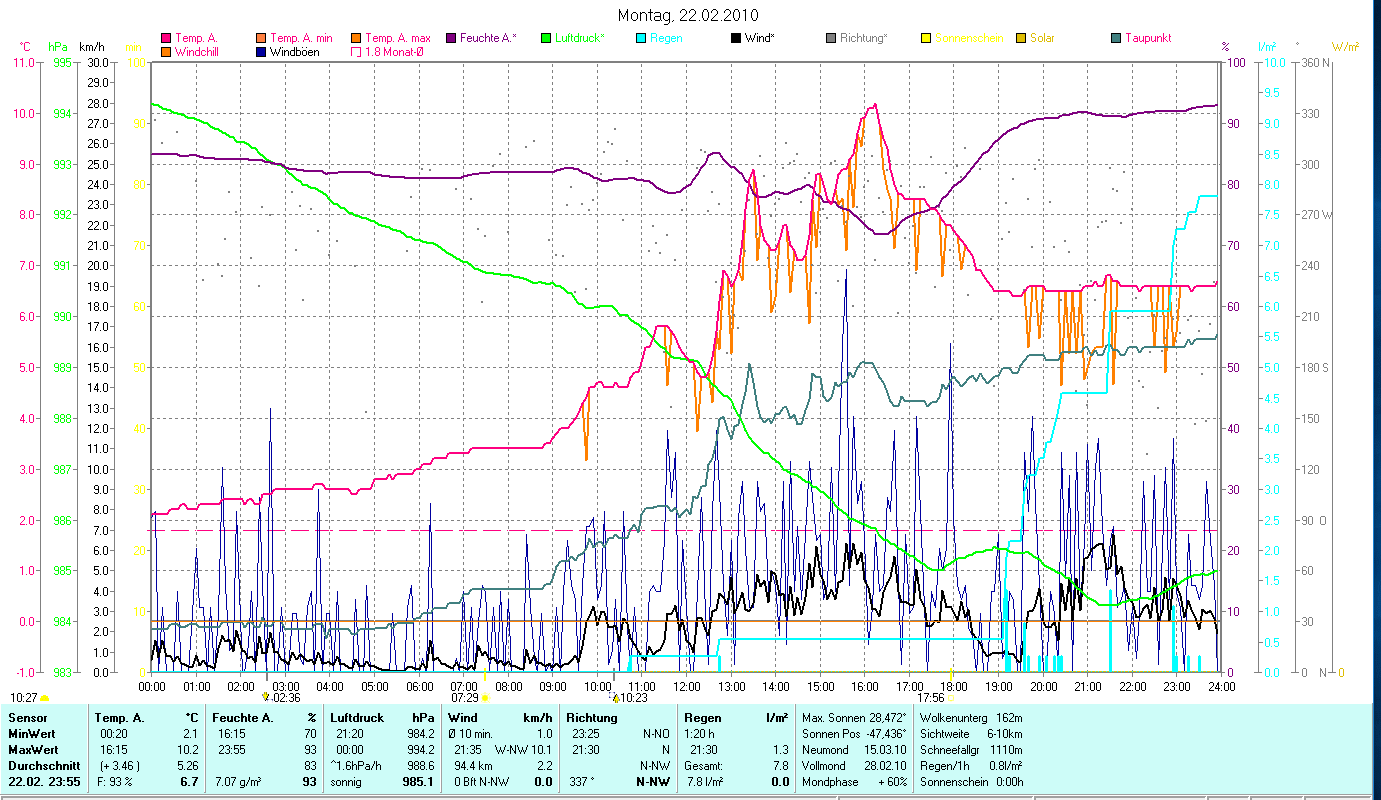Click the current pressure value '985.1'

417,781
